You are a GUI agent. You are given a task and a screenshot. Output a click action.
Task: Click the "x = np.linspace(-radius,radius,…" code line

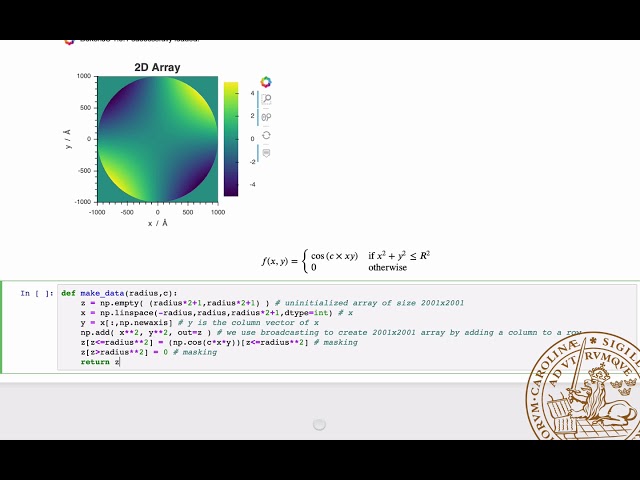[x=217, y=313]
